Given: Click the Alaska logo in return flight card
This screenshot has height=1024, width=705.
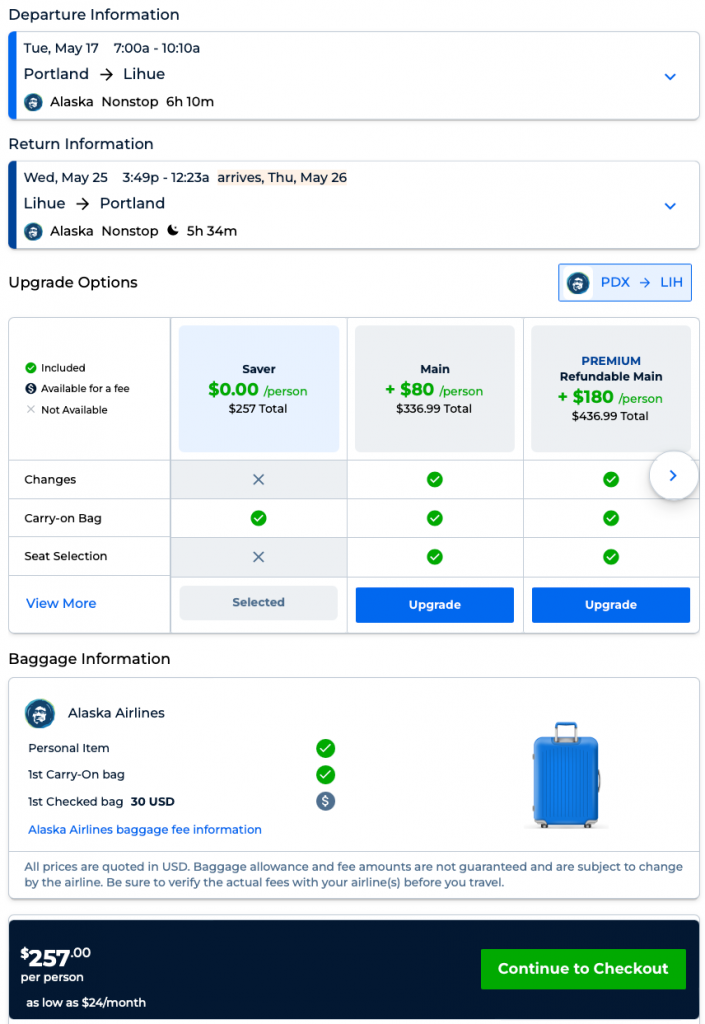Looking at the screenshot, I should 33,231.
